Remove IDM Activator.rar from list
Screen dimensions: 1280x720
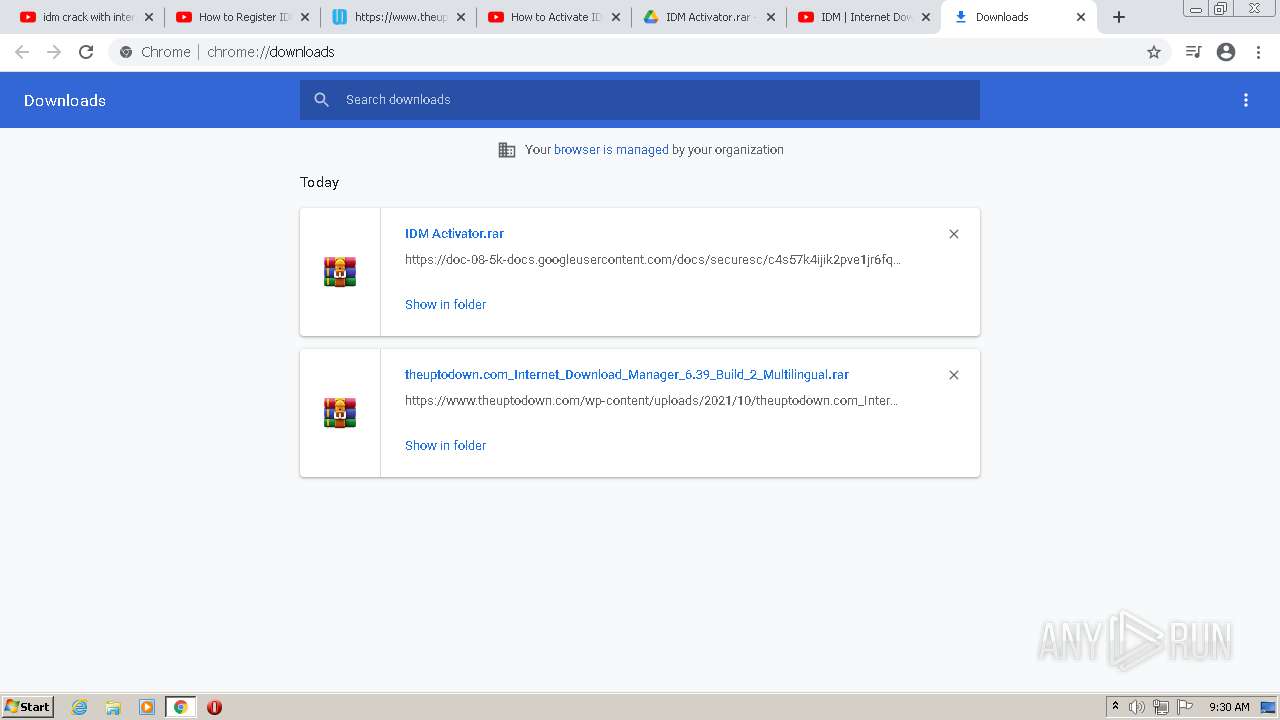[x=954, y=234]
